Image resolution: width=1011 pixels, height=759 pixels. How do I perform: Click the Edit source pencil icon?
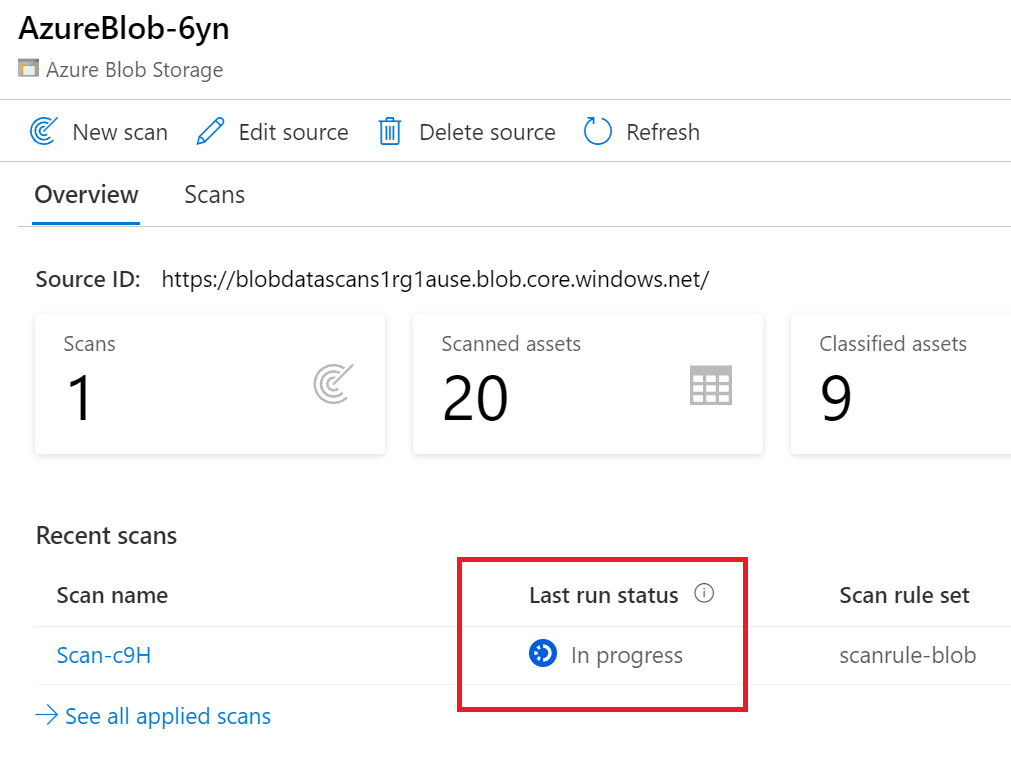tap(210, 132)
